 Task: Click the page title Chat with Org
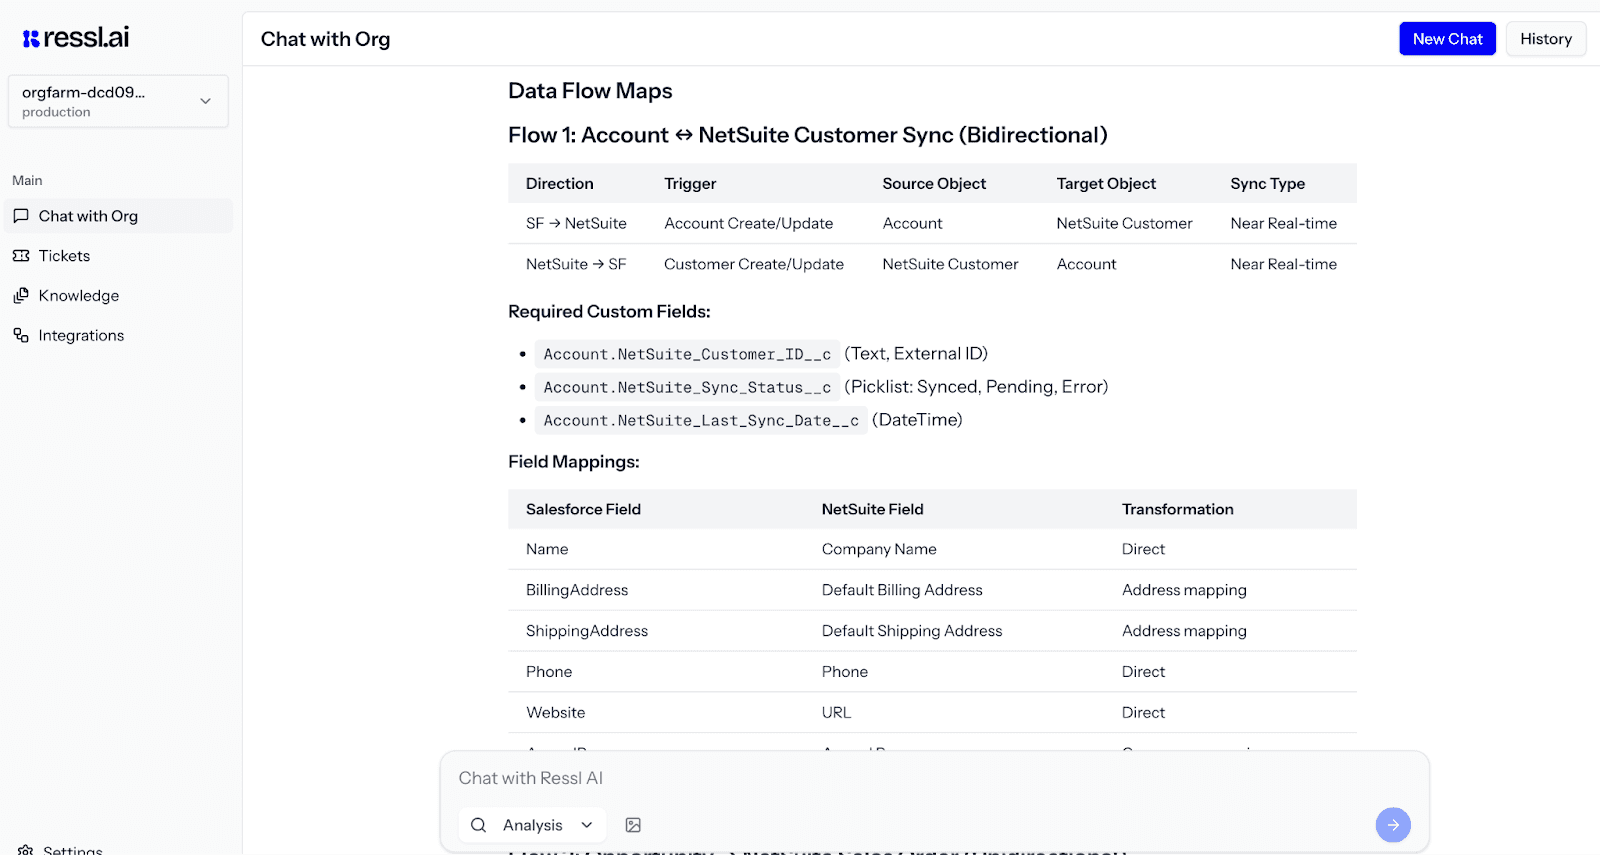click(x=325, y=39)
